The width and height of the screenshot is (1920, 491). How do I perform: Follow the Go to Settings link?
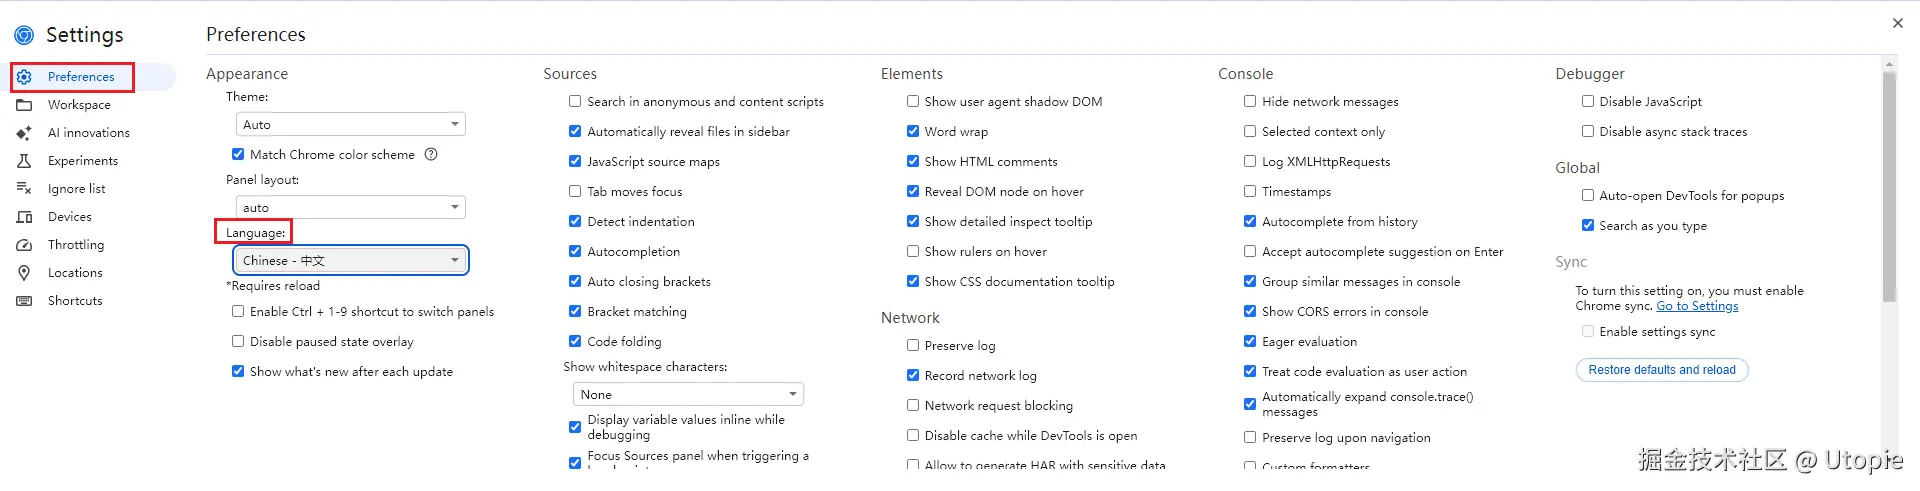(1697, 306)
